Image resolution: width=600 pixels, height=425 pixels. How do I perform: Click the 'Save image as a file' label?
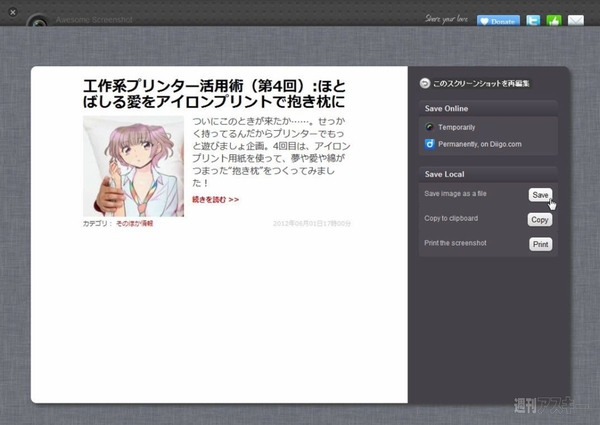point(455,194)
